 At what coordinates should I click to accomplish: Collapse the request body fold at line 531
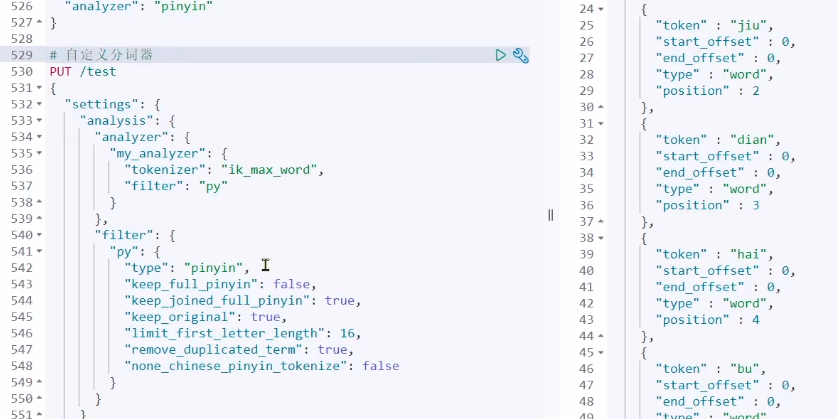(40, 88)
